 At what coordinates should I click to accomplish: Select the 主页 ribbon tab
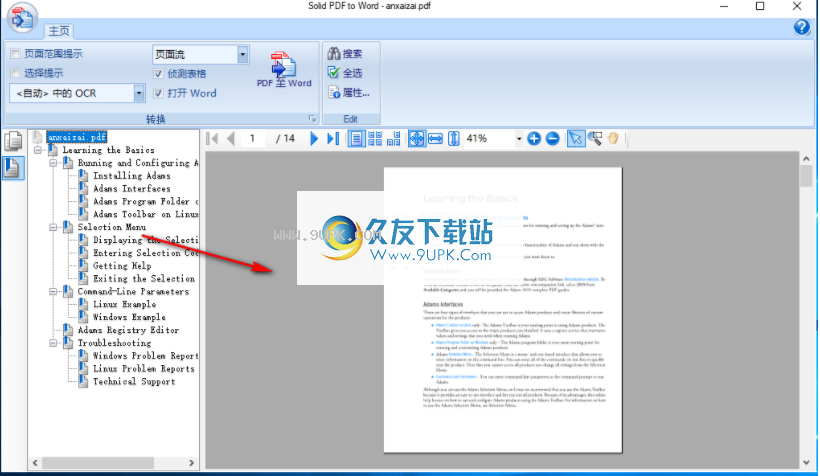[x=59, y=31]
